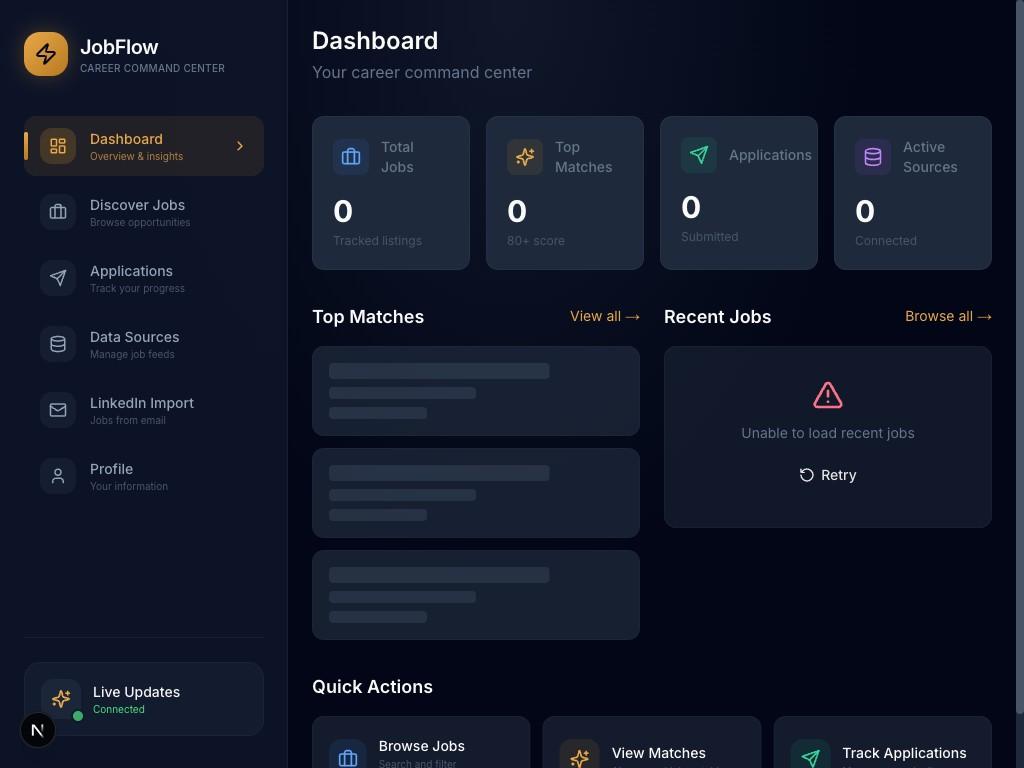The image size is (1024, 768).
Task: Click the CAREER COMMAND CENTER tagline
Action: tap(152, 68)
